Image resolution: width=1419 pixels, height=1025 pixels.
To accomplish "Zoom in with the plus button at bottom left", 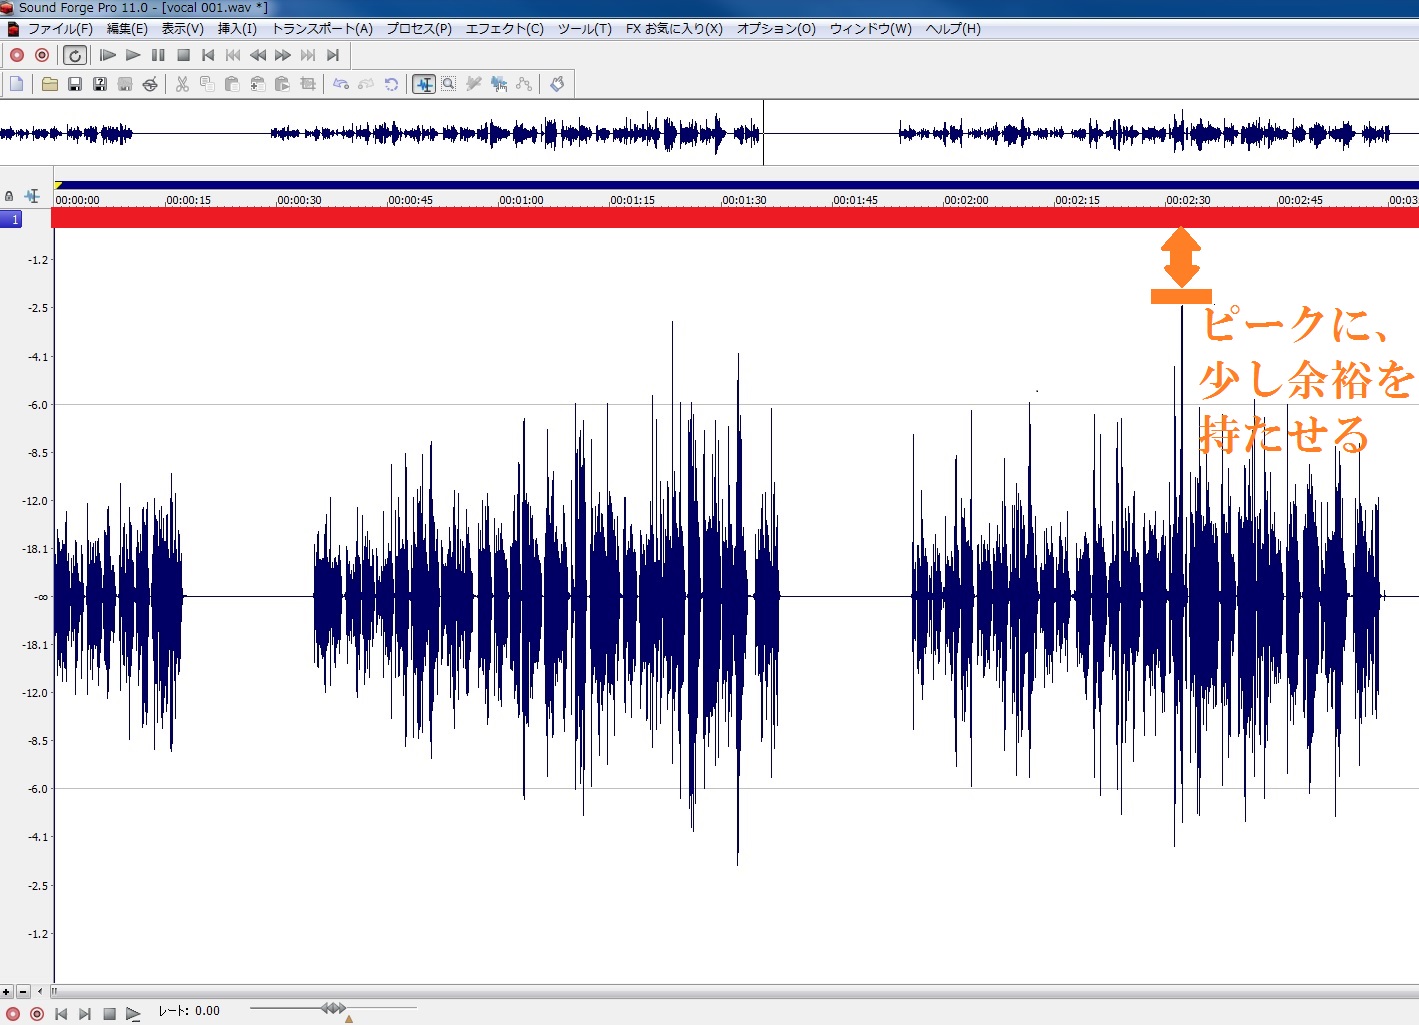I will click(x=7, y=992).
